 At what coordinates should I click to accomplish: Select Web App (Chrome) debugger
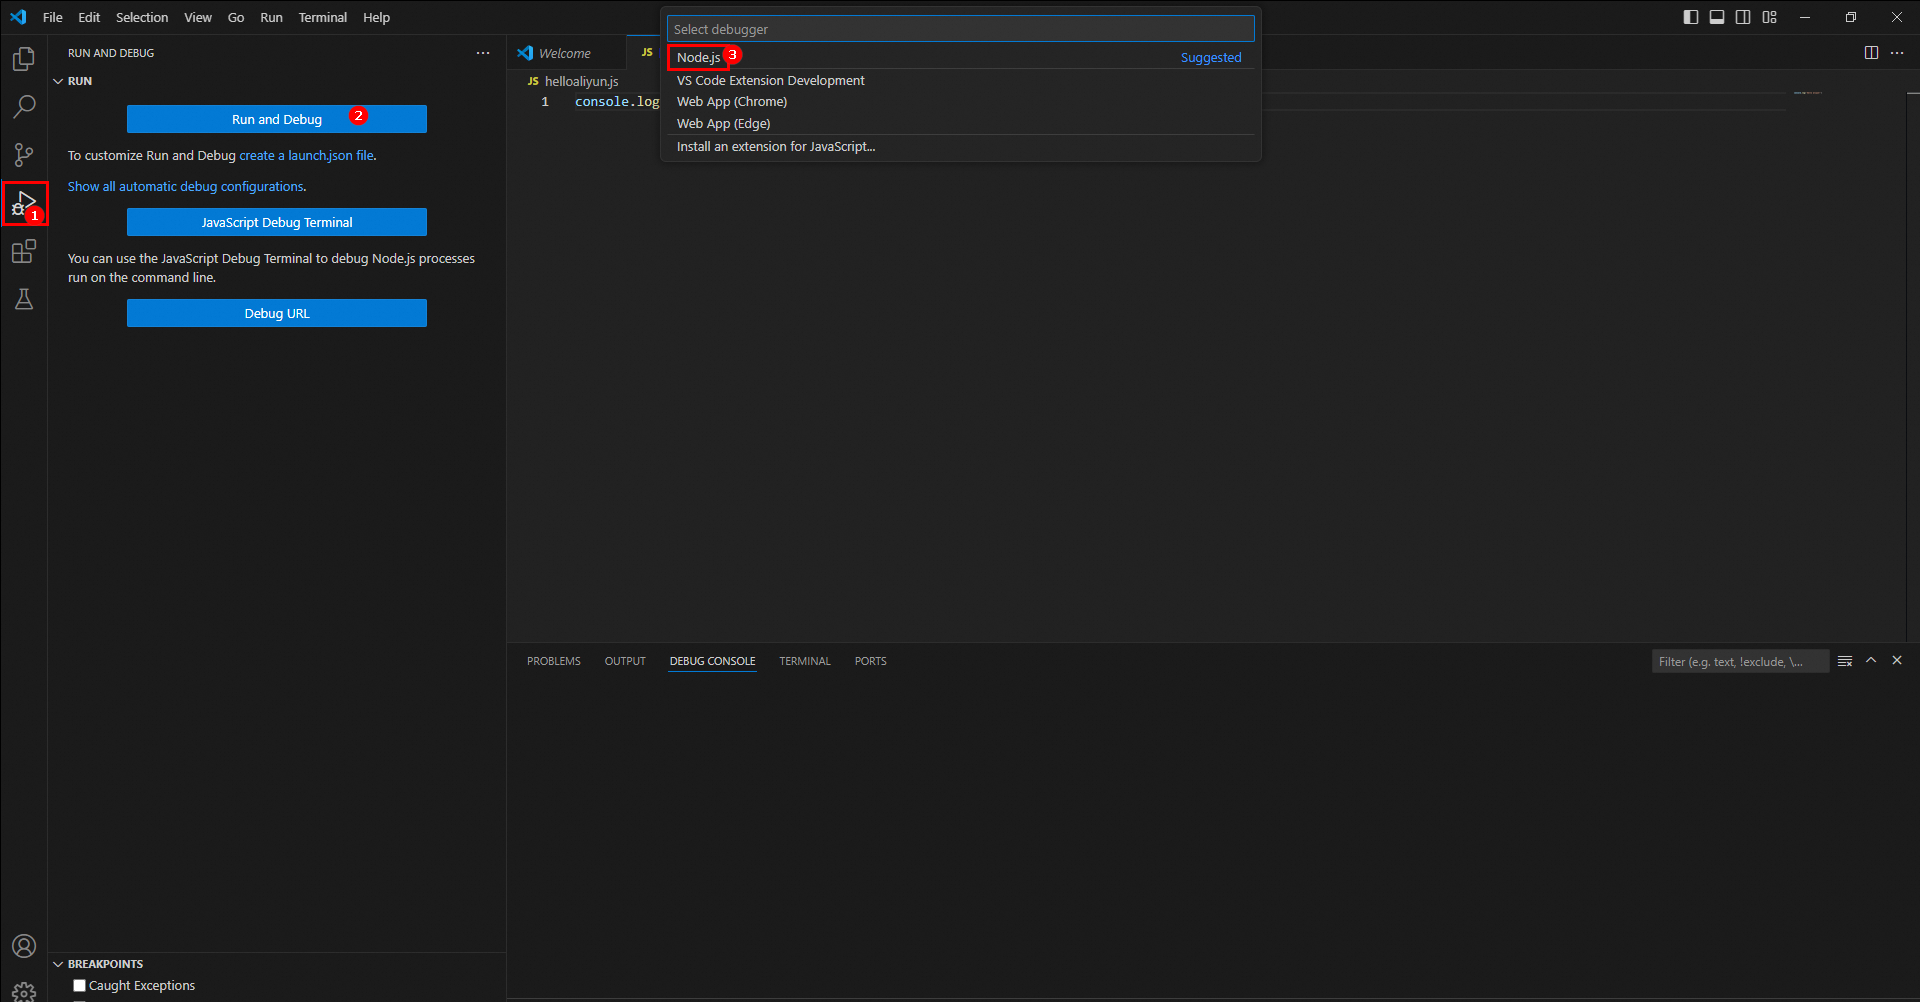coord(960,102)
